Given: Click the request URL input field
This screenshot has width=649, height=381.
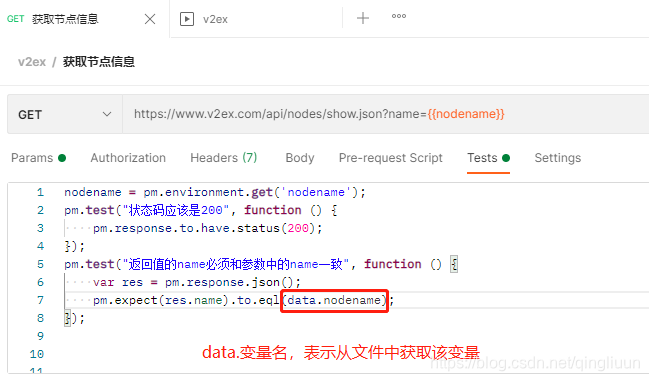Looking at the screenshot, I should pyautogui.click(x=386, y=114).
